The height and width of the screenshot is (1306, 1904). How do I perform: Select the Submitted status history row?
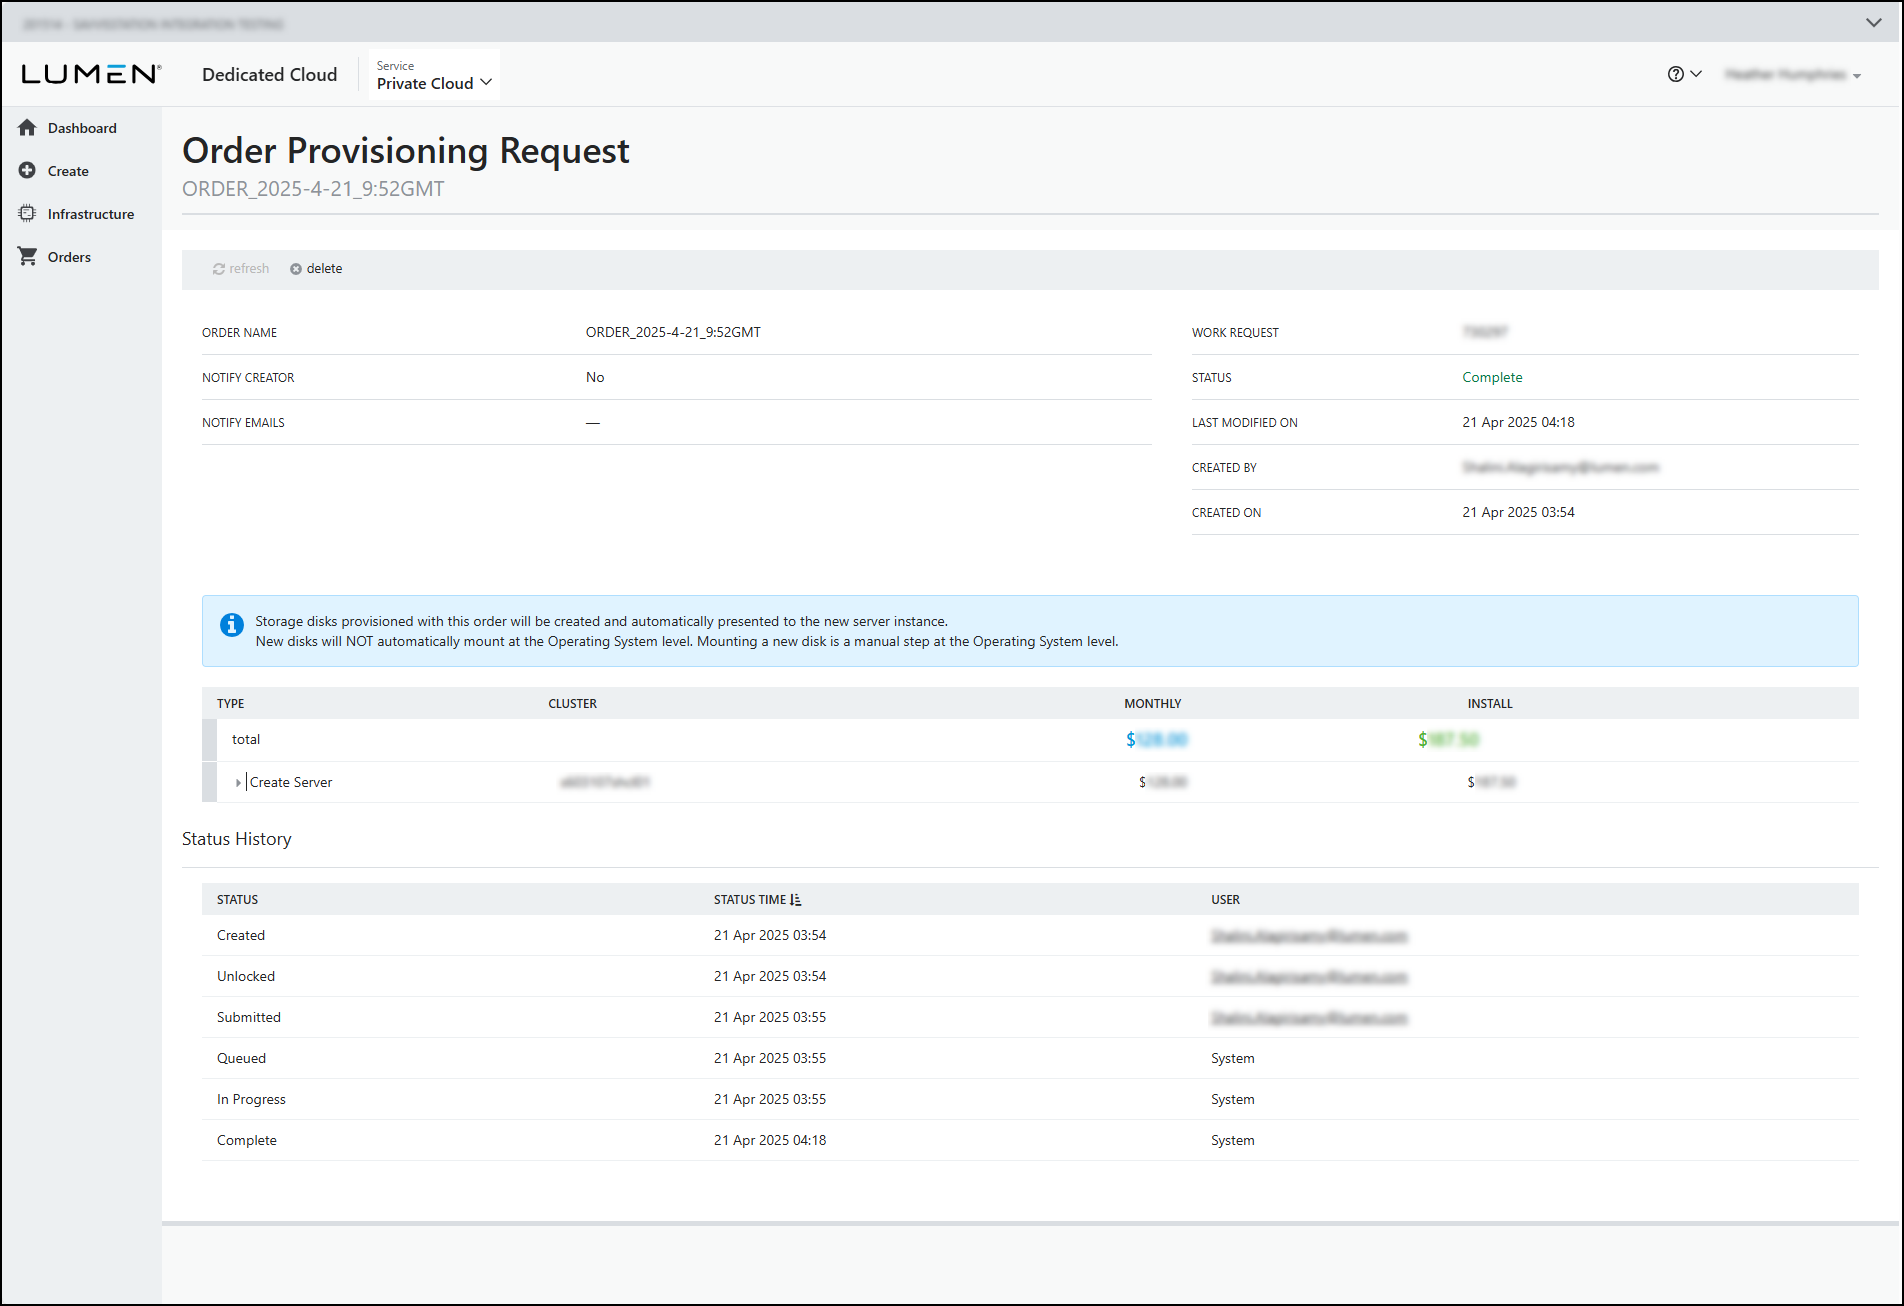pyautogui.click(x=1030, y=1018)
